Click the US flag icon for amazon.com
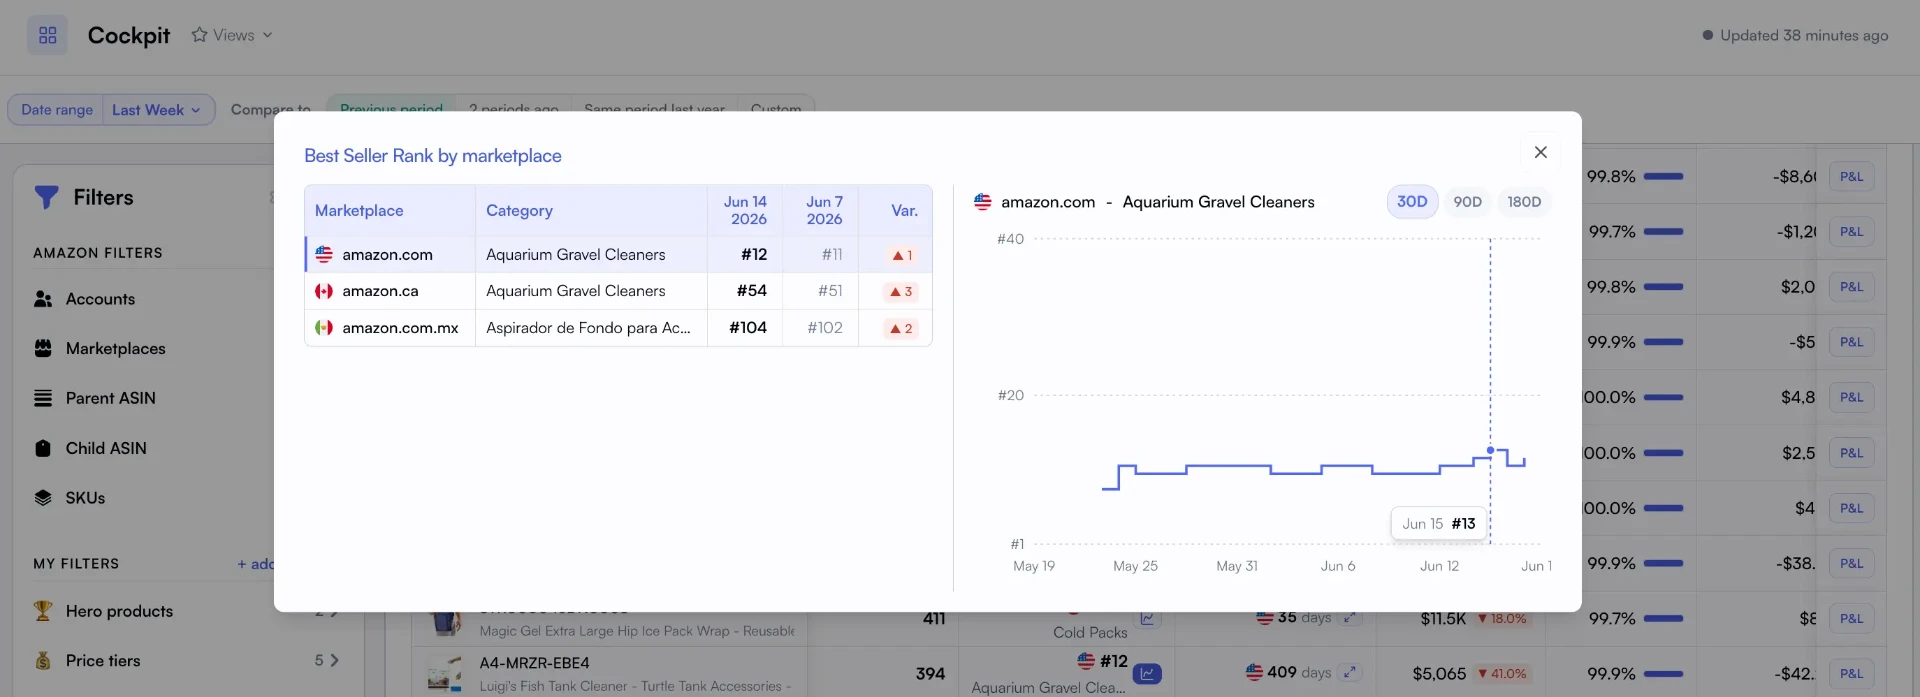The height and width of the screenshot is (697, 1920). (x=324, y=254)
